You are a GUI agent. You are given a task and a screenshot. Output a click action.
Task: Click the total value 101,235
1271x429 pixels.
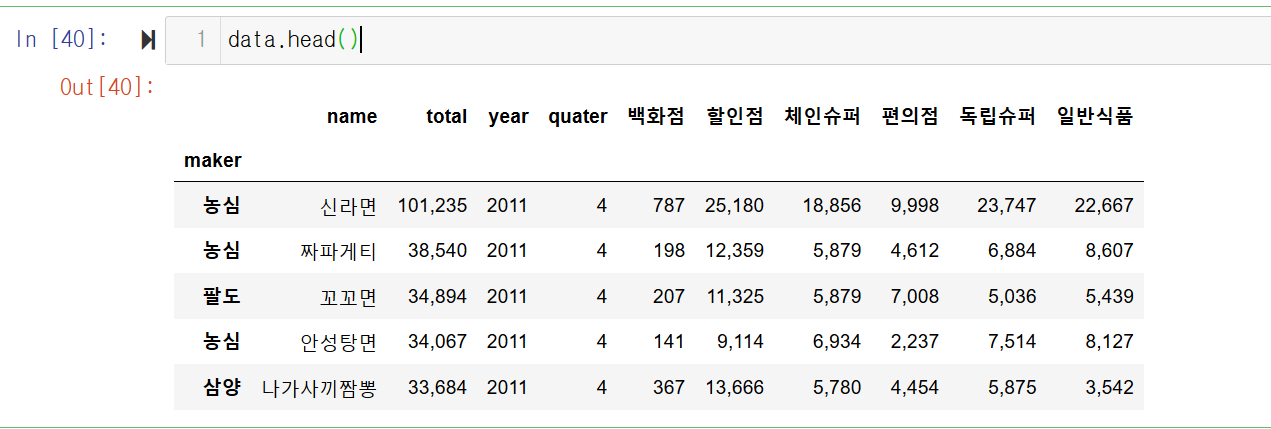pos(432,206)
